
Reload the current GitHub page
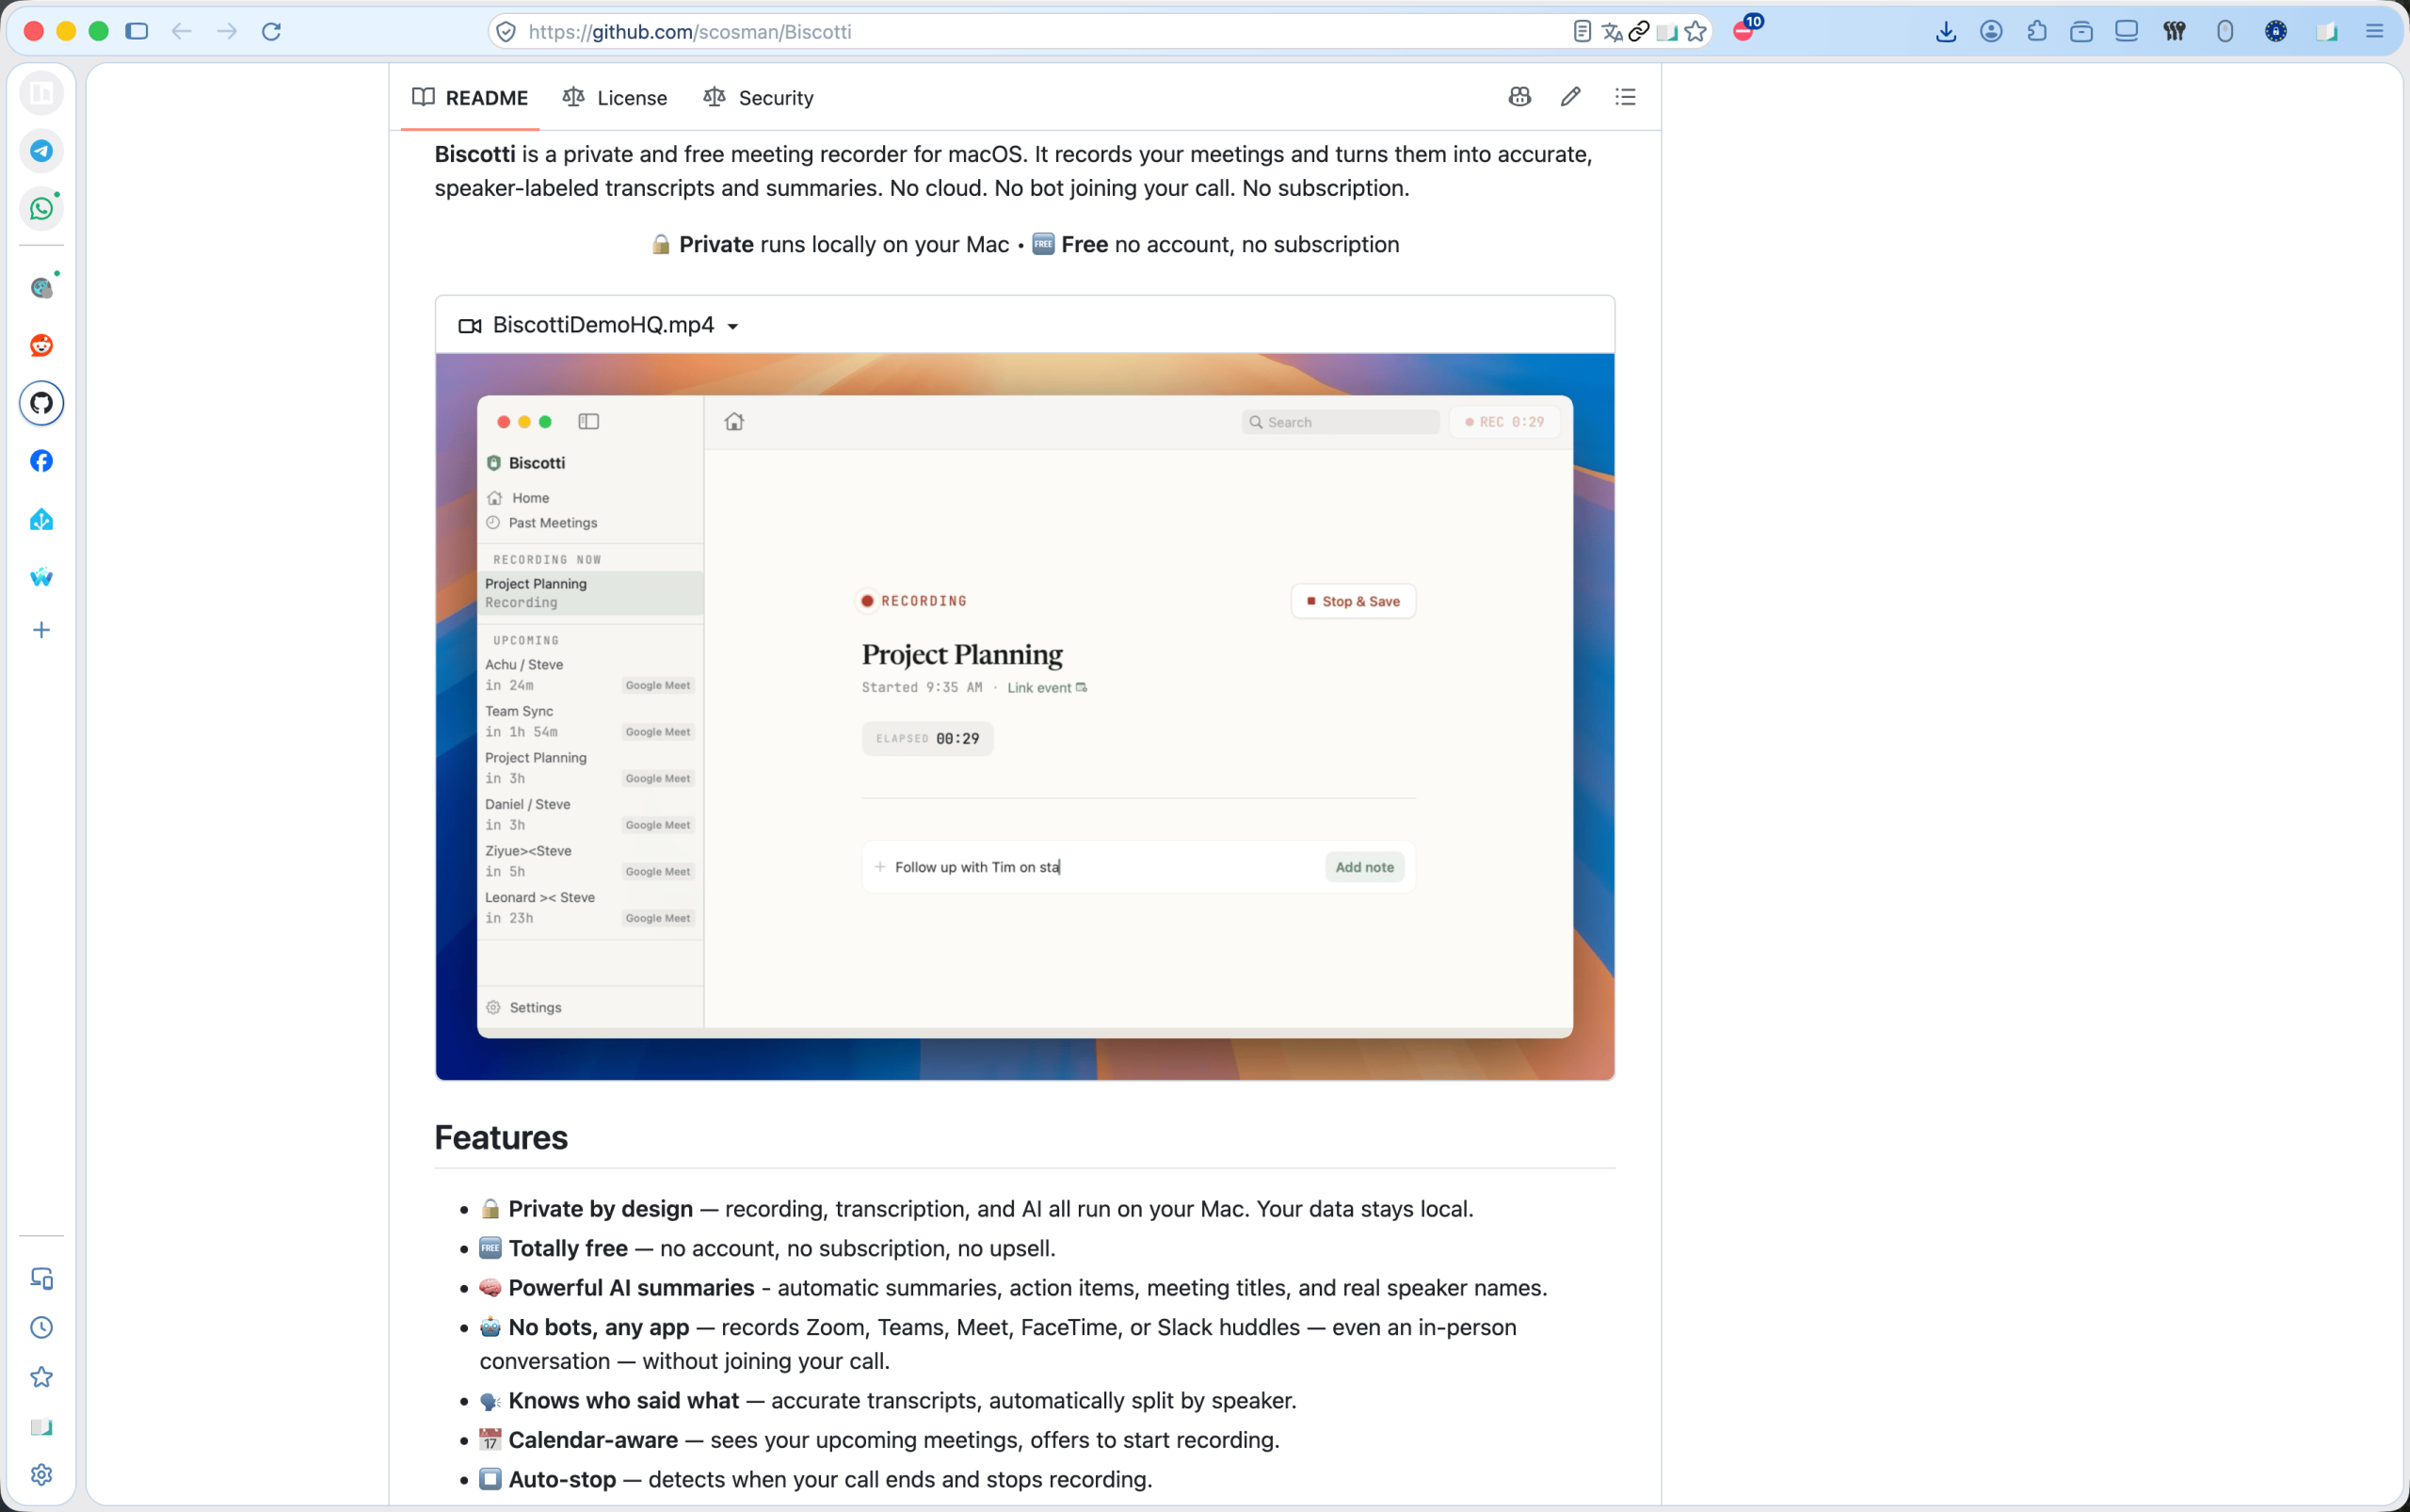coord(272,31)
